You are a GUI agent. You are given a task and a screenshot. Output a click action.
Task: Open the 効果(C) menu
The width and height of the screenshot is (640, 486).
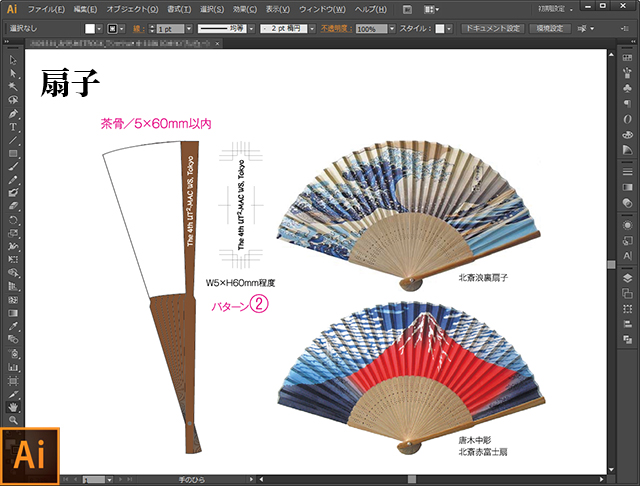click(244, 9)
